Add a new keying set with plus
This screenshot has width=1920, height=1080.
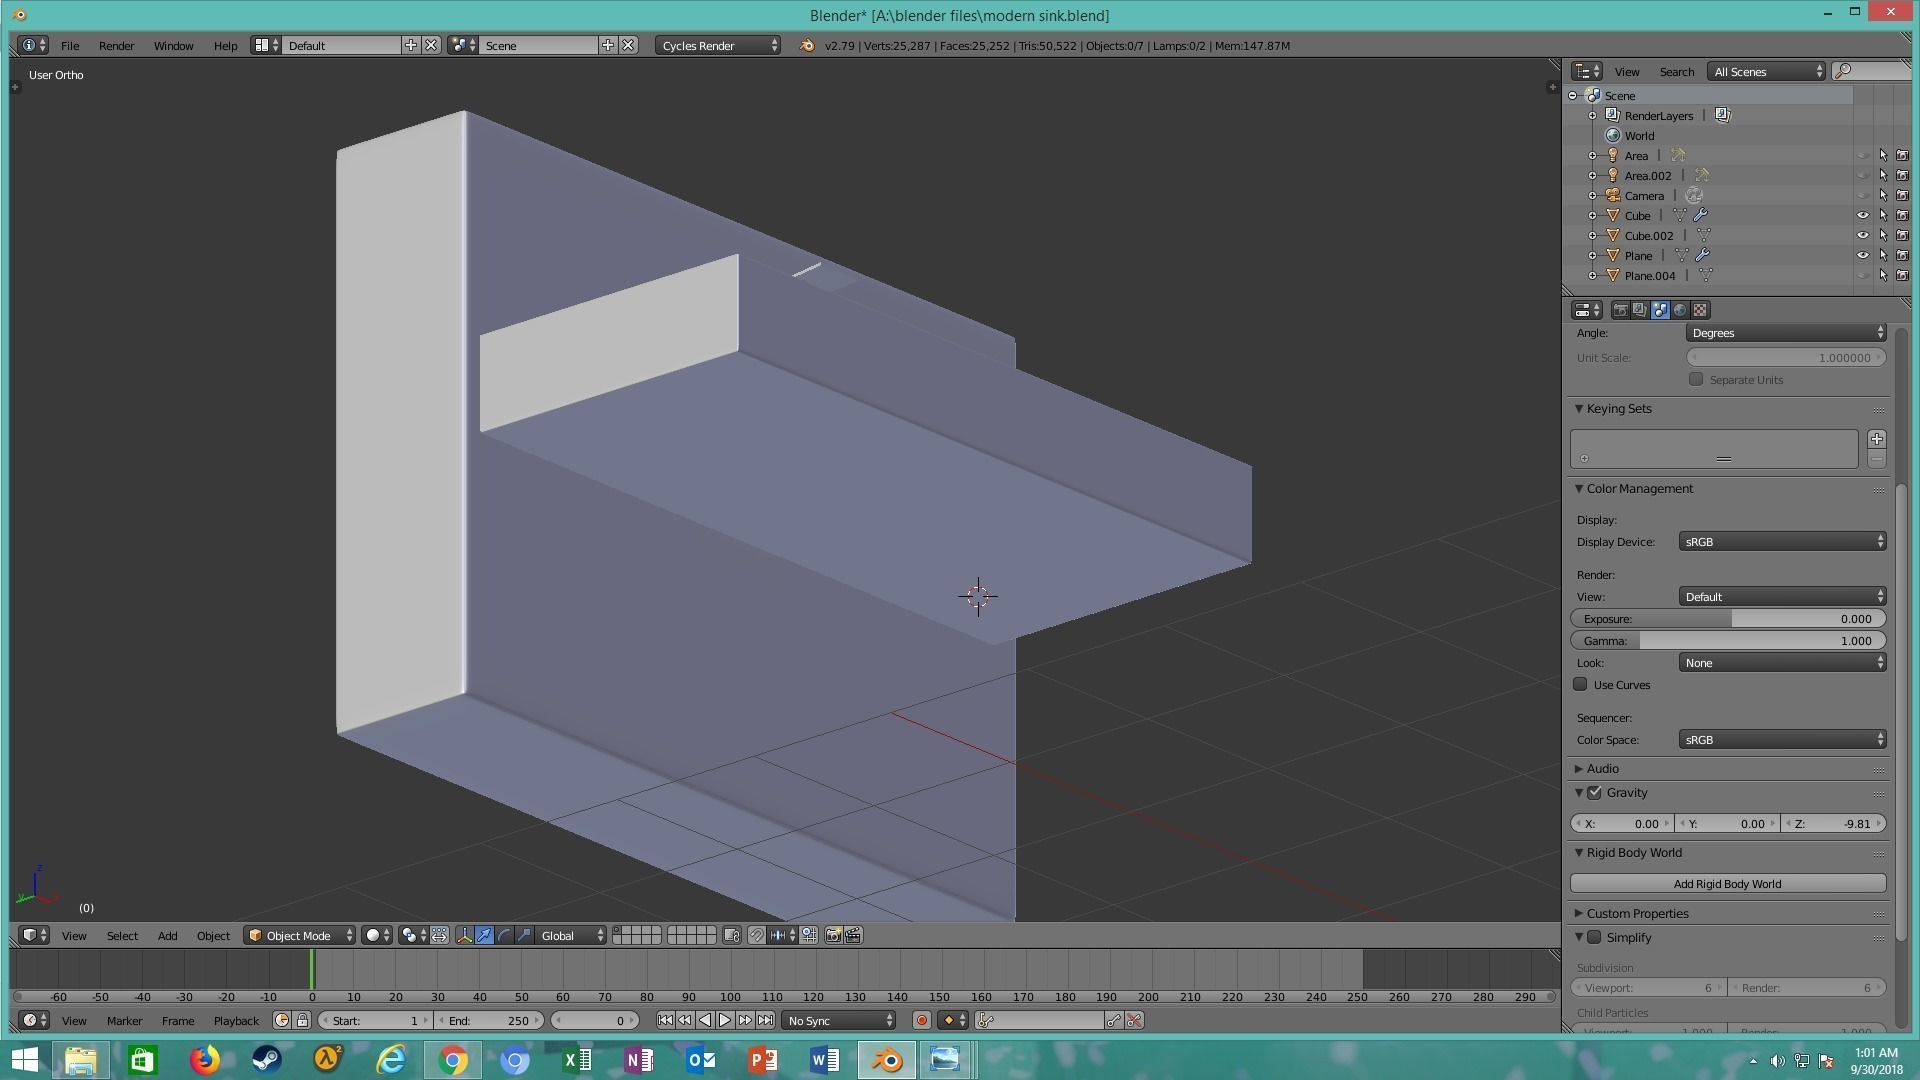(x=1876, y=439)
